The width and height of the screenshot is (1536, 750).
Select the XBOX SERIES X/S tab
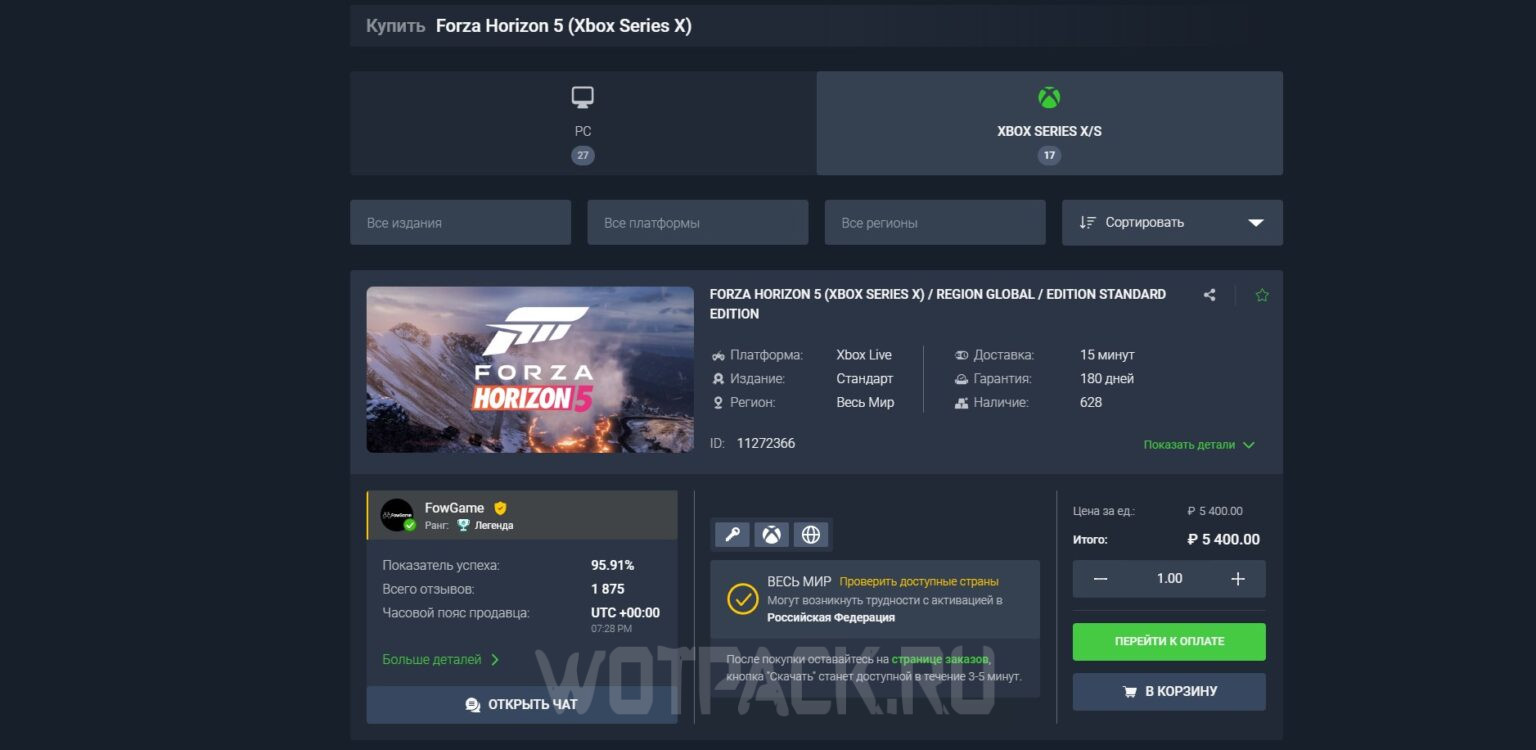(x=1049, y=123)
